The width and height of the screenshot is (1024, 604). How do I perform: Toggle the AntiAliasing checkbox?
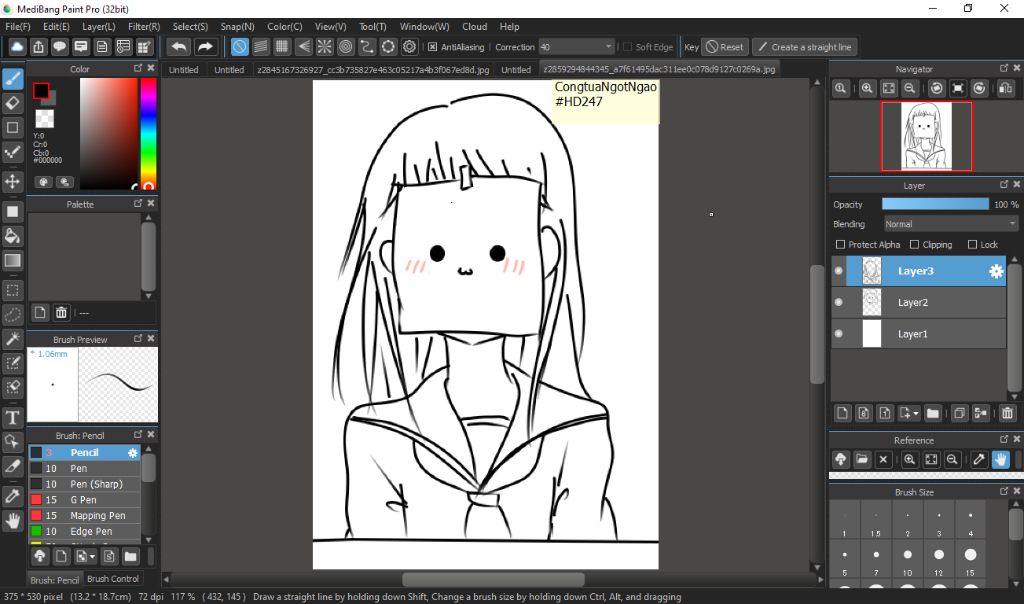click(432, 47)
